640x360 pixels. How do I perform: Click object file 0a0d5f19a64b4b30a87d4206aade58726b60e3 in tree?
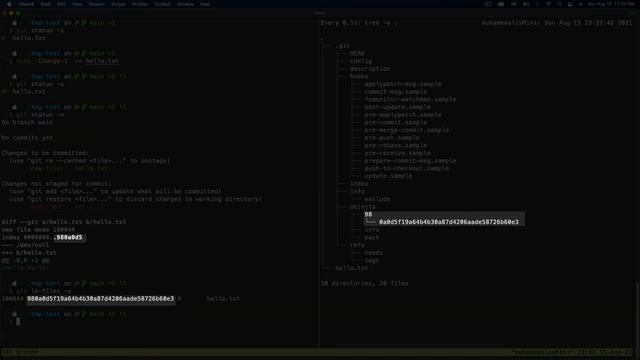tap(449, 222)
